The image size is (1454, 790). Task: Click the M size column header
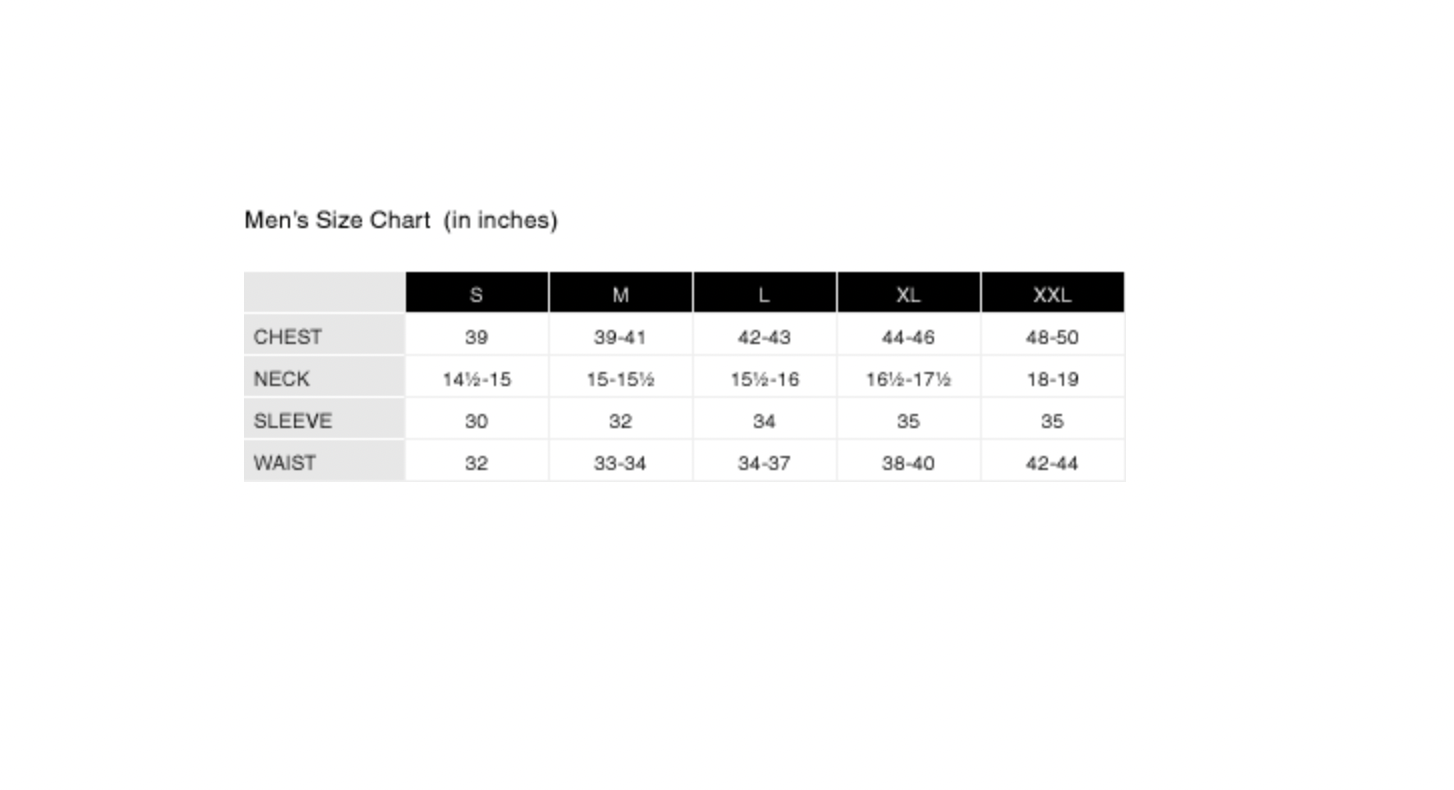[x=621, y=293]
